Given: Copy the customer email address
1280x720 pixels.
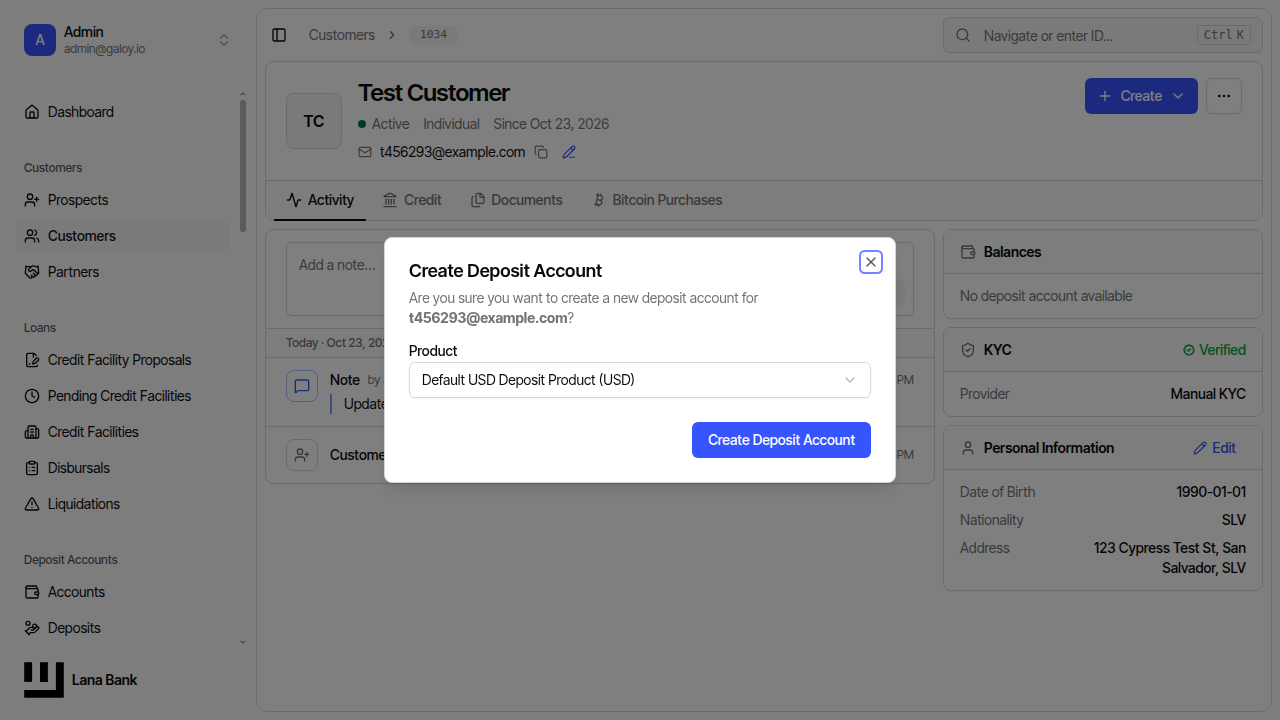Looking at the screenshot, I should point(541,152).
